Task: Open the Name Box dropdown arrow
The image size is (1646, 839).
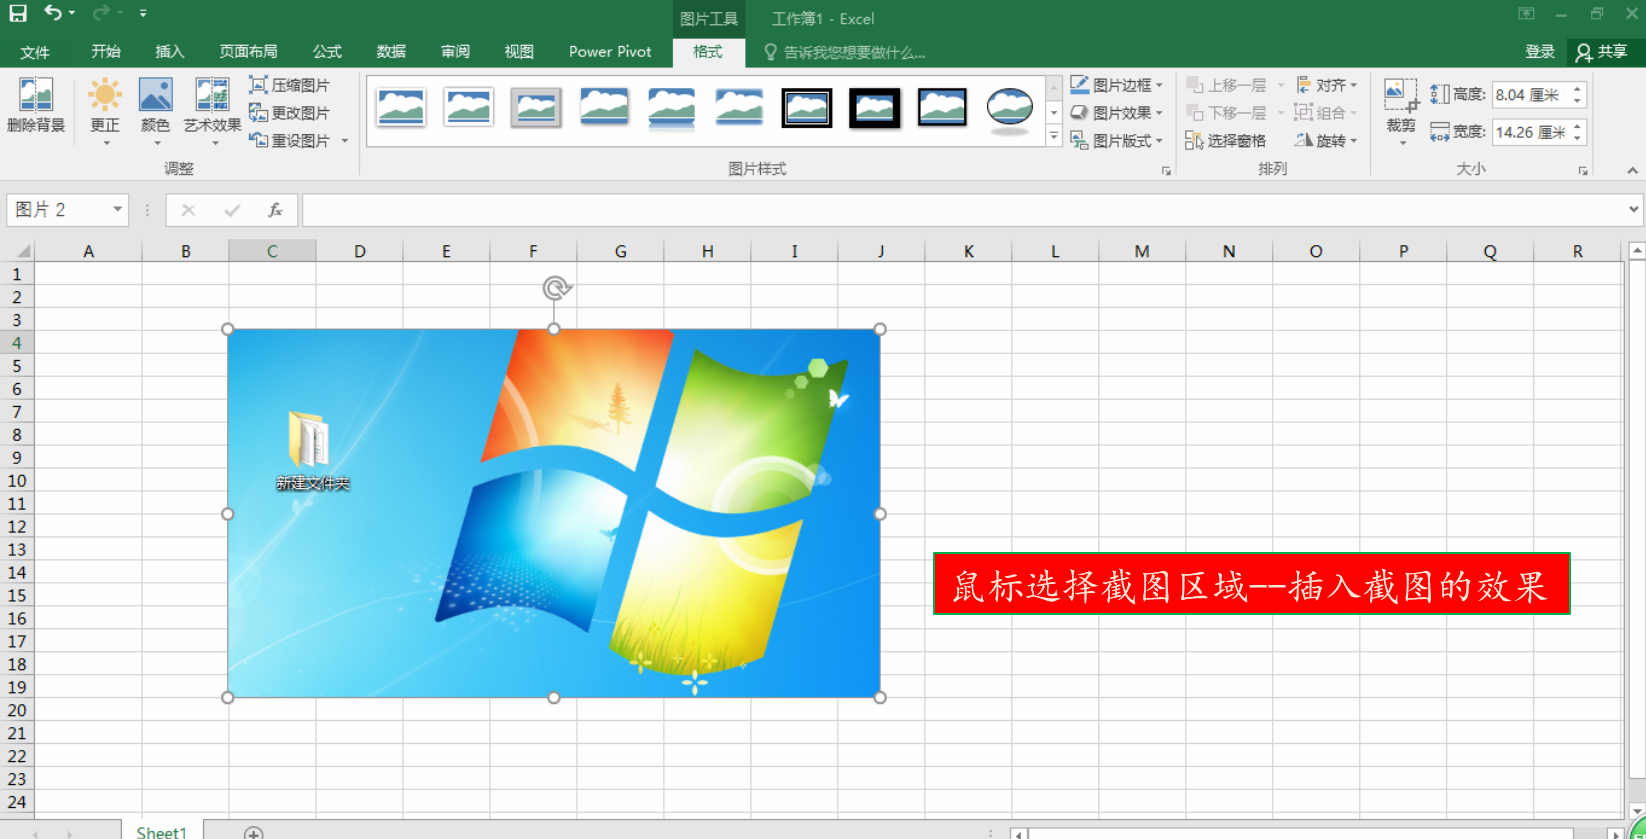Action: 118,209
